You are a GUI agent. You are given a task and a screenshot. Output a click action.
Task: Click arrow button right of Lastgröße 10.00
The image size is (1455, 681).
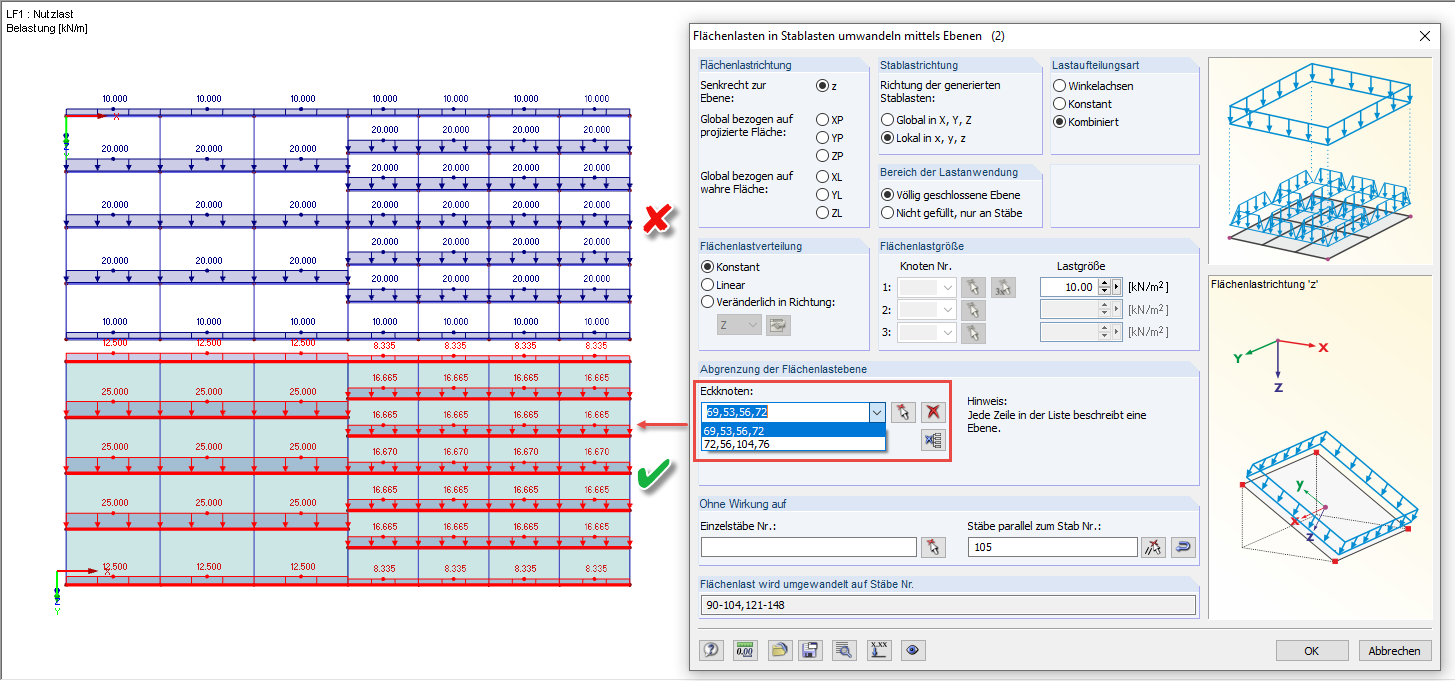point(1118,287)
